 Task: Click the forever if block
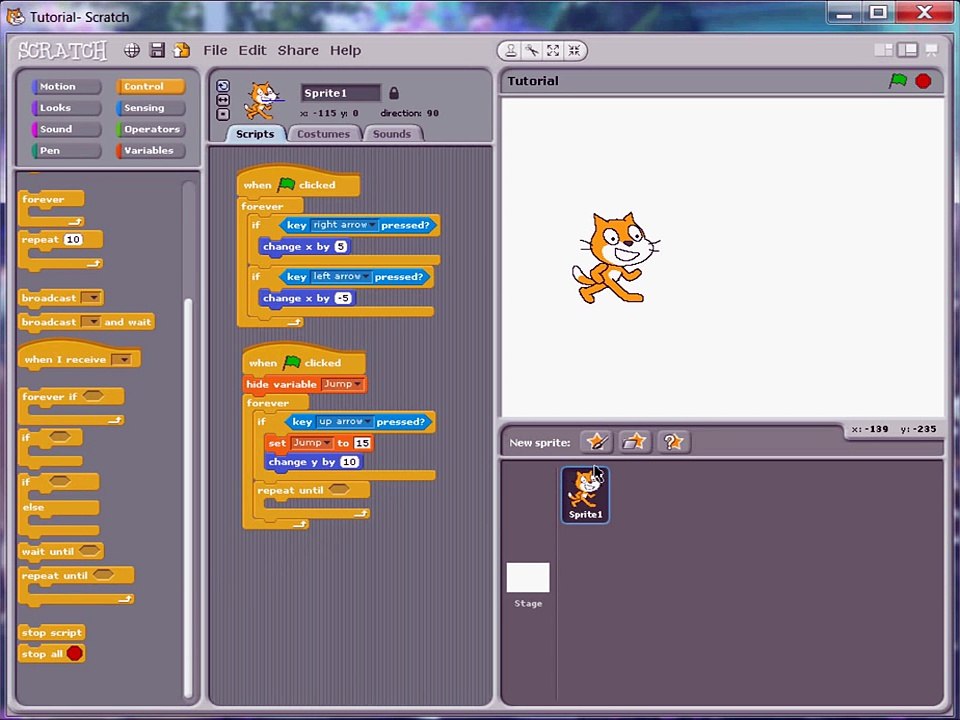pyautogui.click(x=71, y=406)
